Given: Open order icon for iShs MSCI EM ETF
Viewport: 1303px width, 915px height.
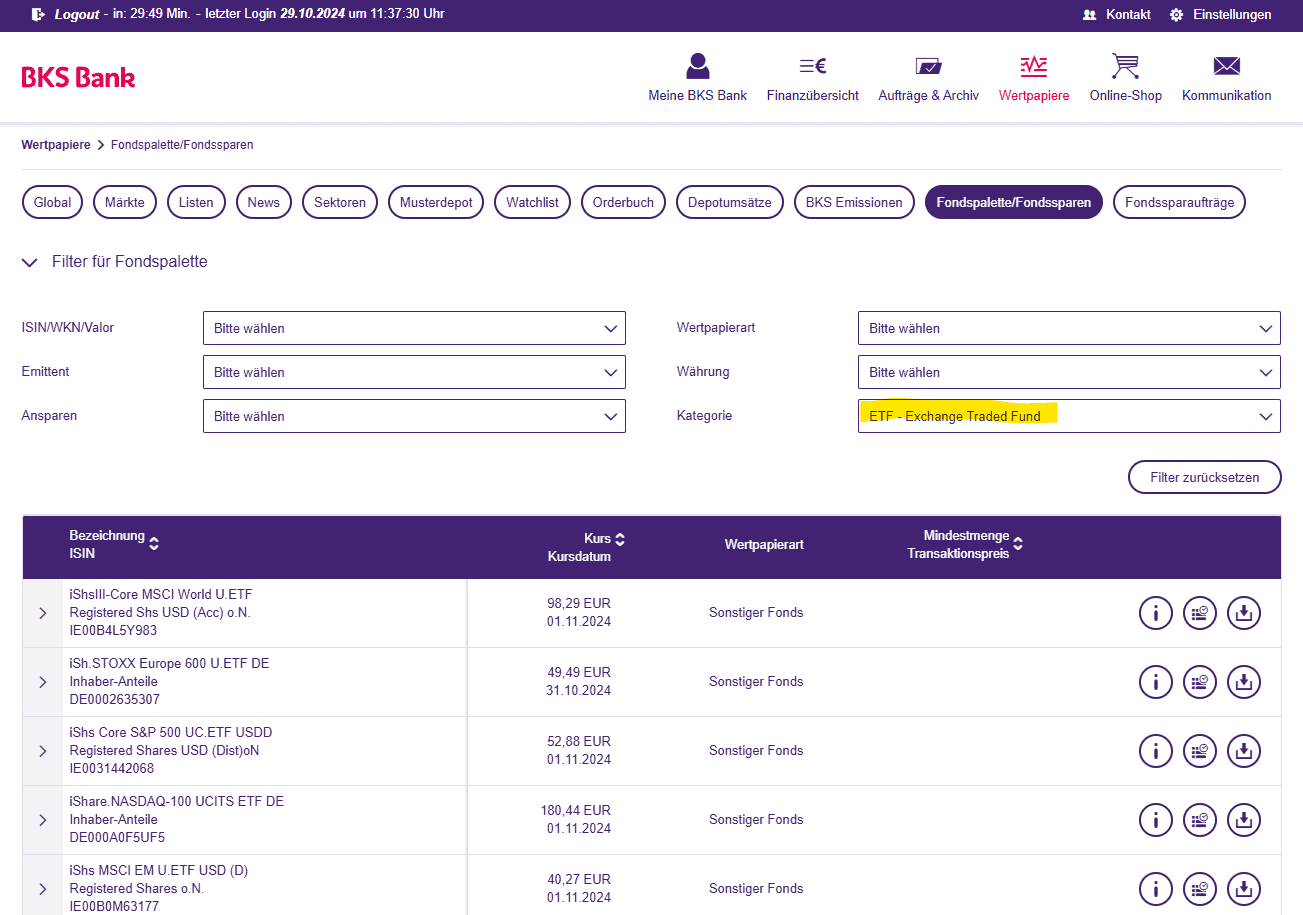Looking at the screenshot, I should pos(1200,889).
